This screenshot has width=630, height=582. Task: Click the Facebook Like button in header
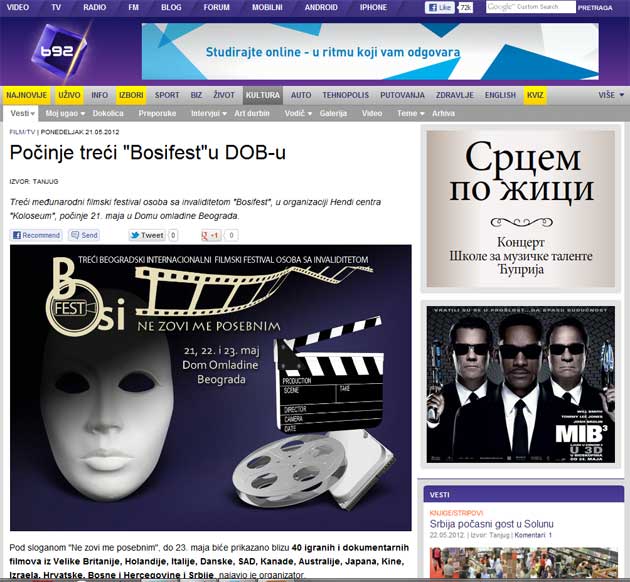(x=440, y=7)
